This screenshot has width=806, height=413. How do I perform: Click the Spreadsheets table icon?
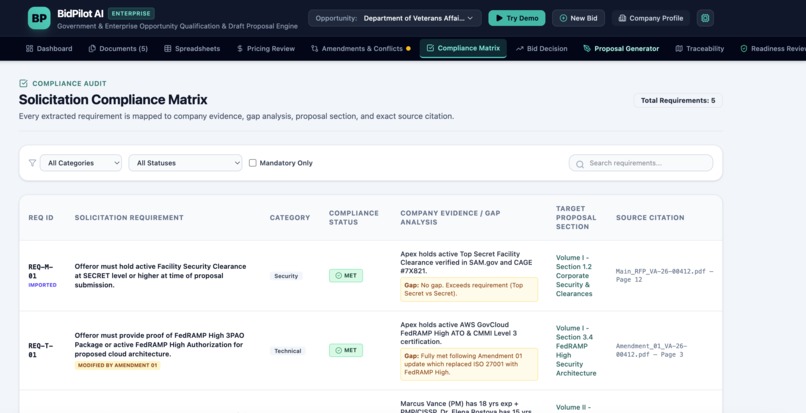pos(168,48)
